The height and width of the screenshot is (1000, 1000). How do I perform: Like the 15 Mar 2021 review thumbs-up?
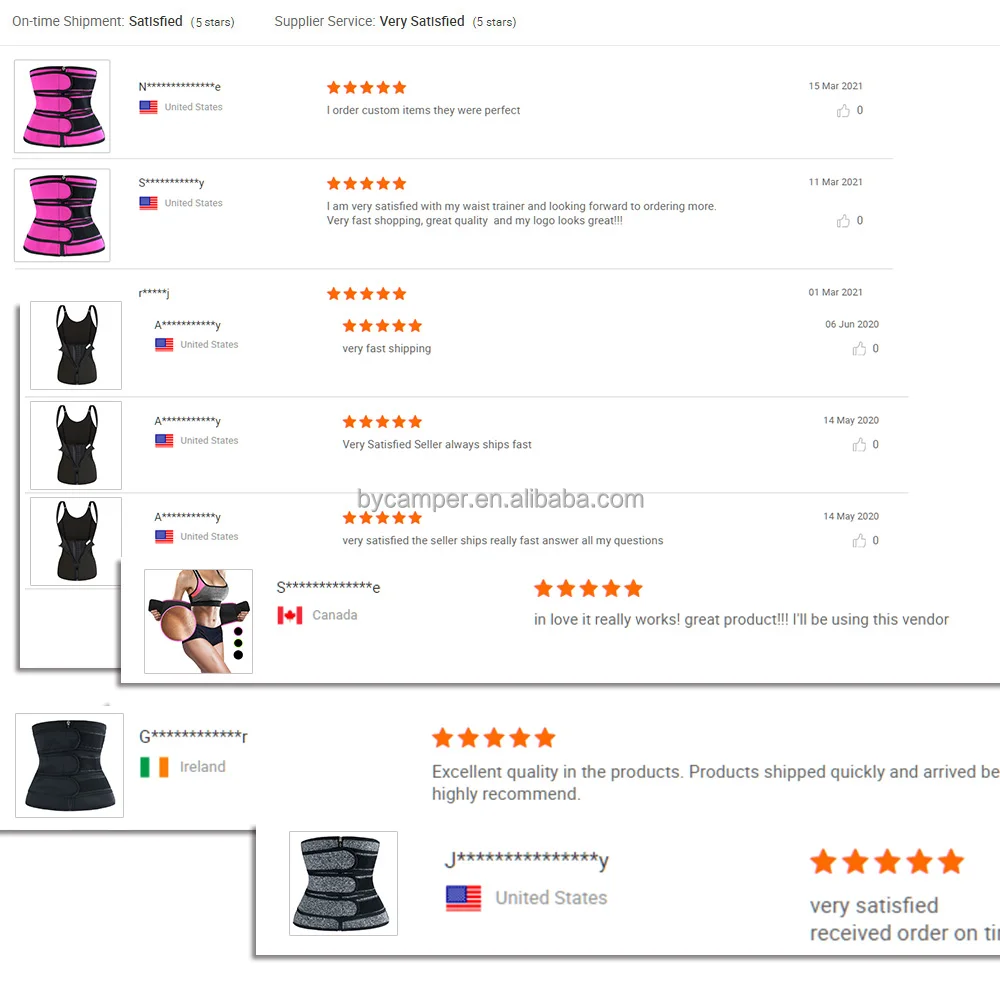tap(843, 111)
